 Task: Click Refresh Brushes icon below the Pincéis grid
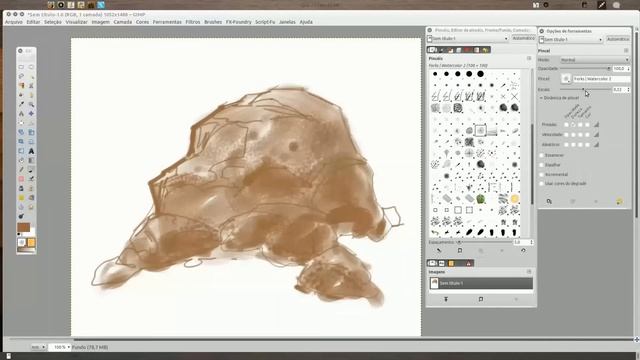pyautogui.click(x=523, y=251)
